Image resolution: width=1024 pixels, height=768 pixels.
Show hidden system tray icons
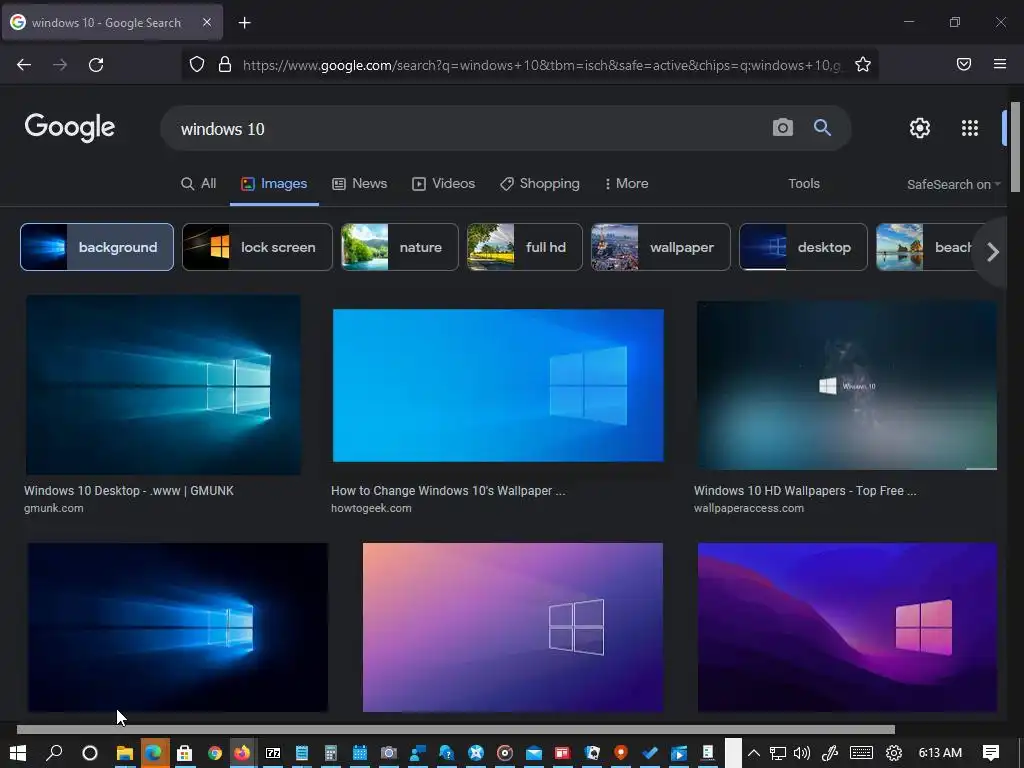click(x=754, y=753)
